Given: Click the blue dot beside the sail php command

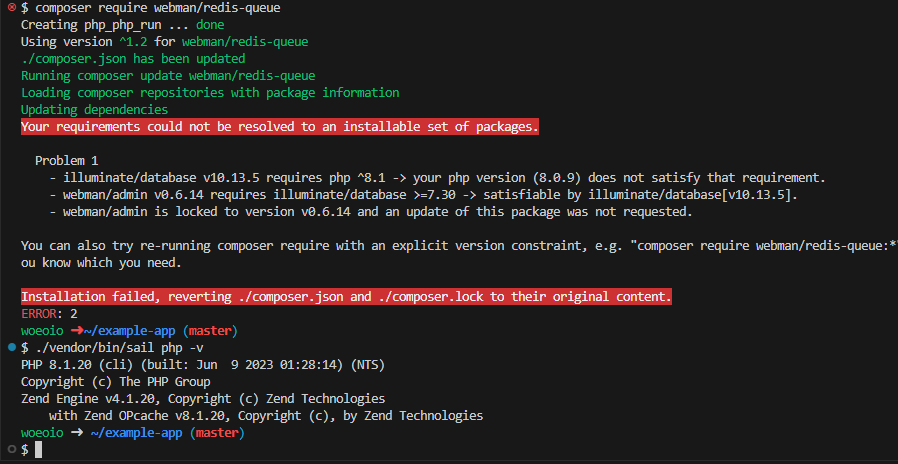Looking at the screenshot, I should point(12,347).
